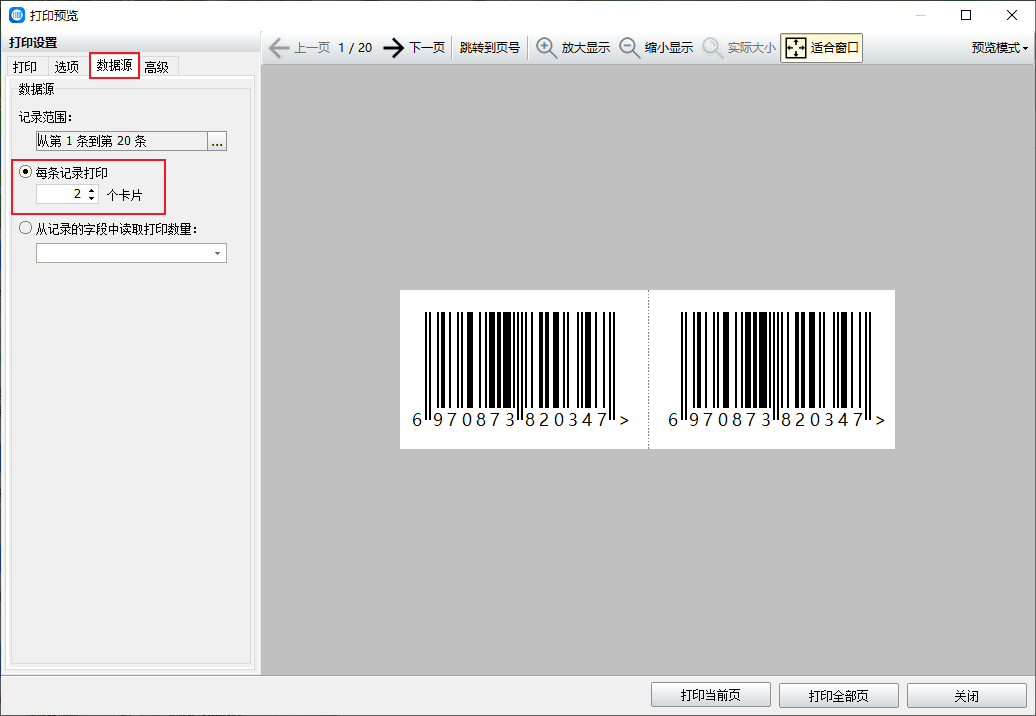This screenshot has width=1036, height=716.
Task: Click the record range text field
Action: click(x=122, y=141)
